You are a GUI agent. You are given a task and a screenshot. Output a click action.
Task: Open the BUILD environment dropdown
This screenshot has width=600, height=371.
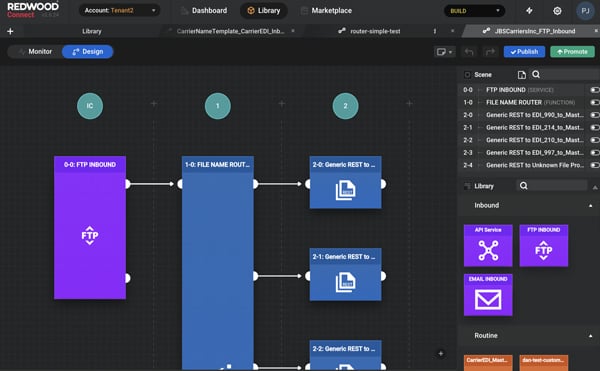[474, 11]
